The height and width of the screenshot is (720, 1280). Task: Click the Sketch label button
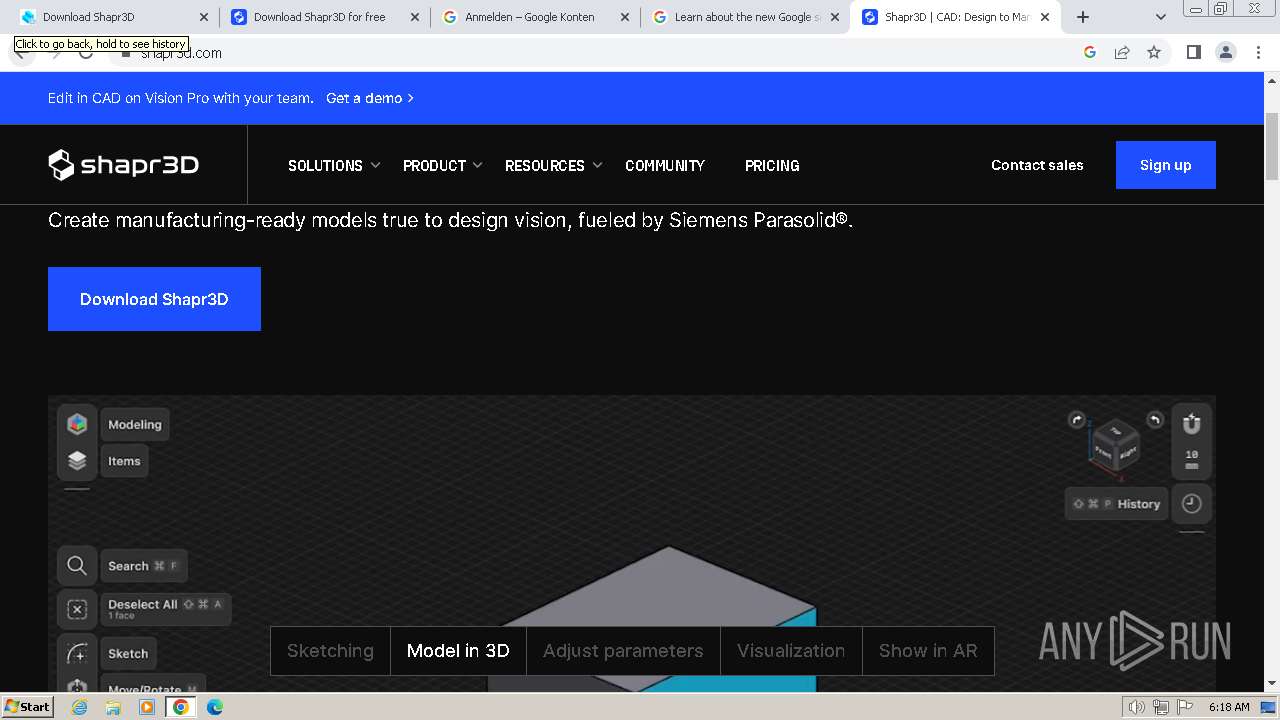[128, 654]
